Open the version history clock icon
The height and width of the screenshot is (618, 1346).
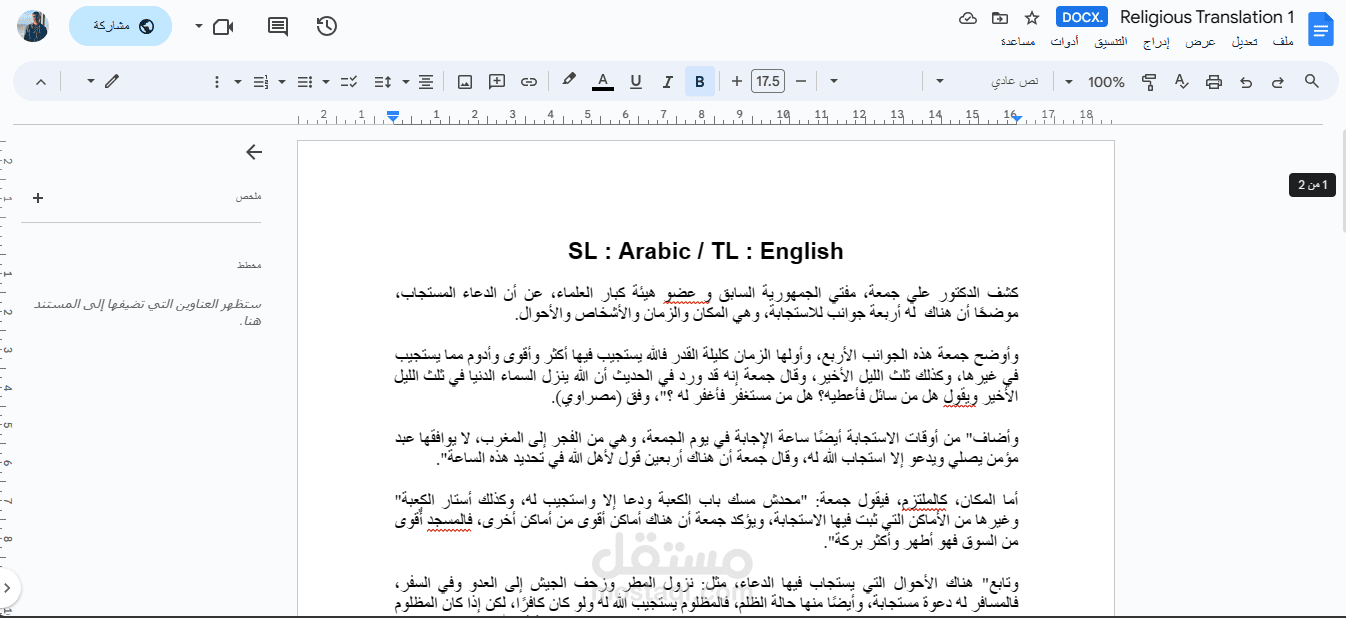pos(326,26)
